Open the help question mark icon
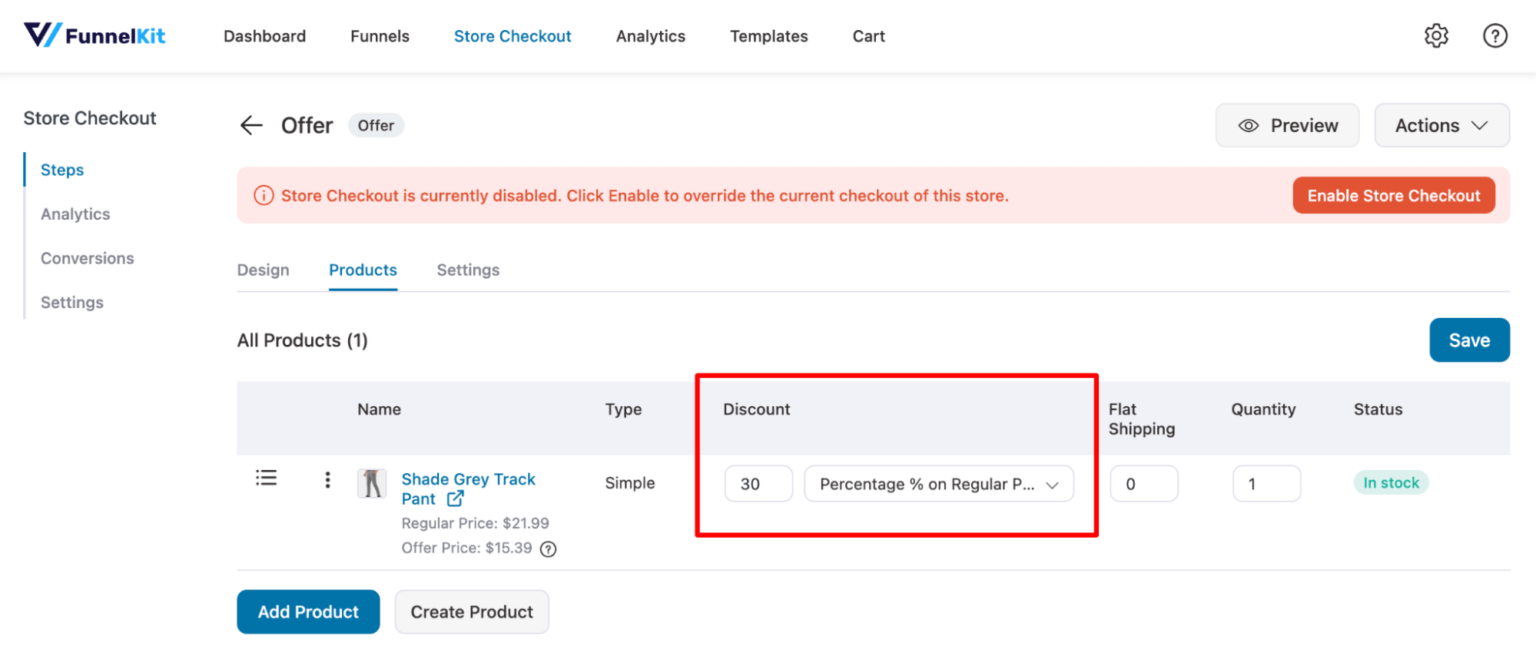Viewport: 1536px width, 669px height. [1495, 35]
